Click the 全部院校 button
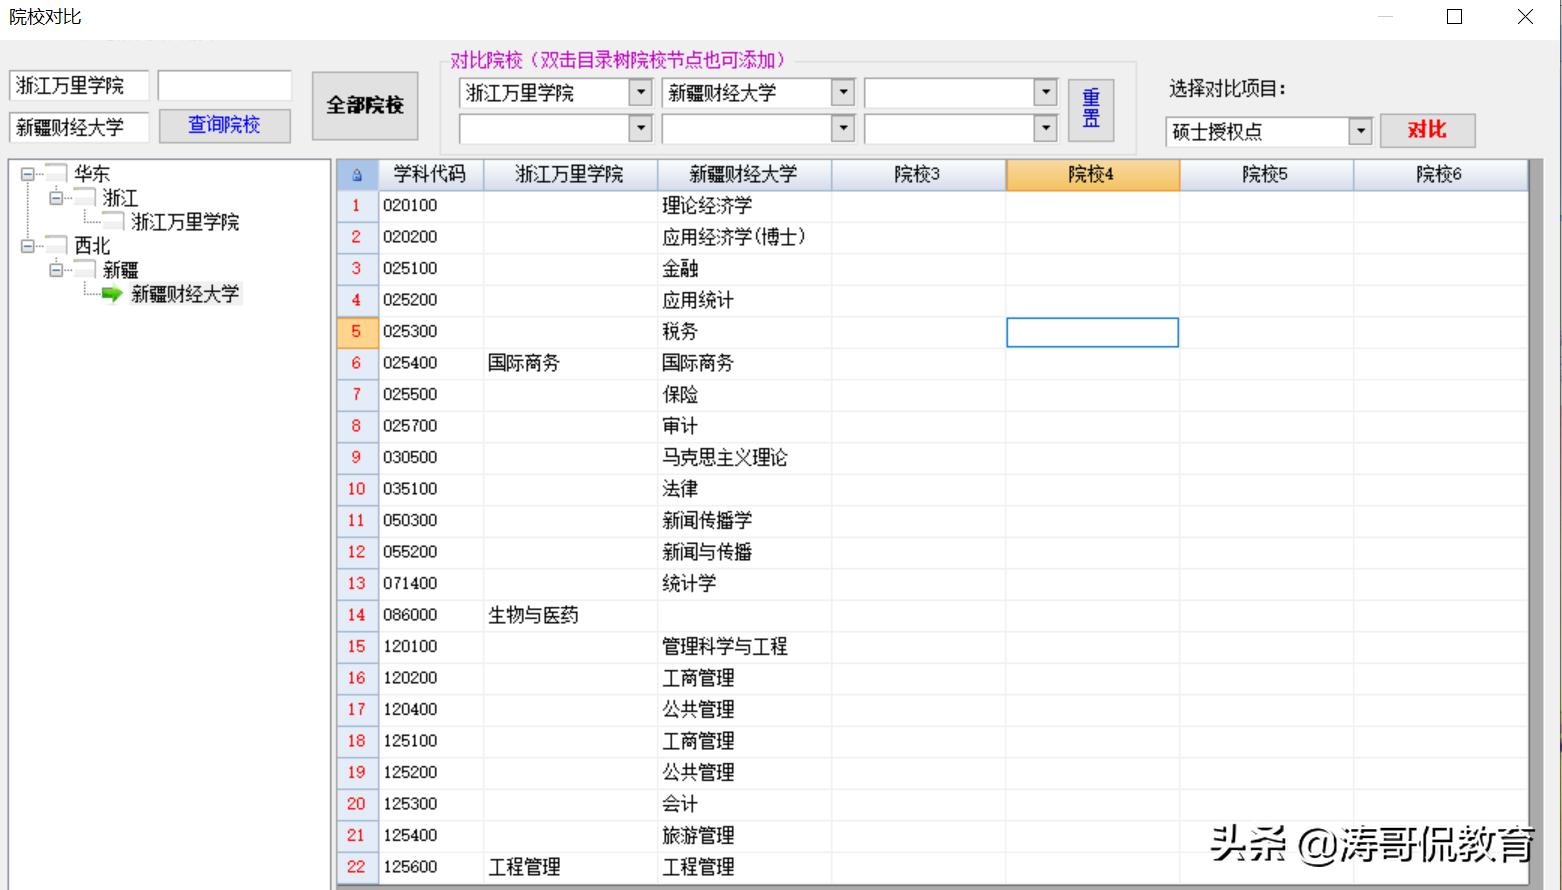1562x890 pixels. (366, 103)
